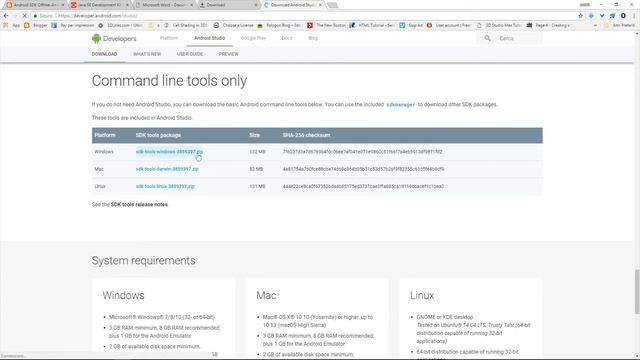Select the PREVIEW sub-navigation tab
The image size is (640, 360).
pos(229,54)
